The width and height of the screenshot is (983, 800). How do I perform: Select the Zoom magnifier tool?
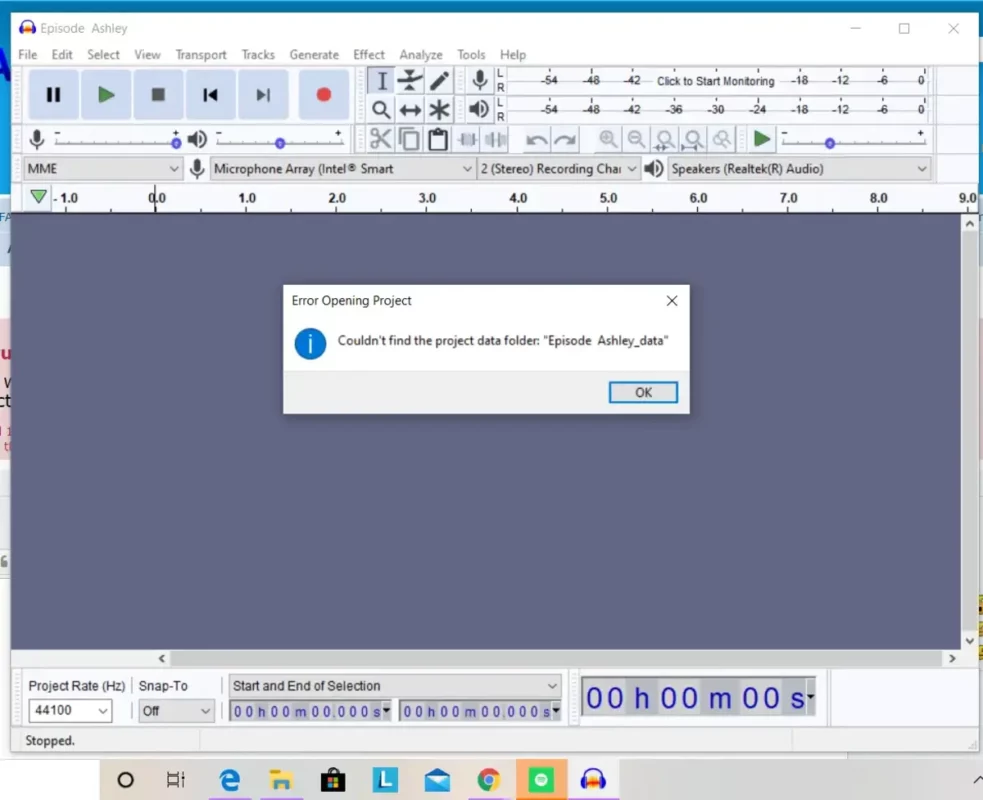[x=381, y=110]
